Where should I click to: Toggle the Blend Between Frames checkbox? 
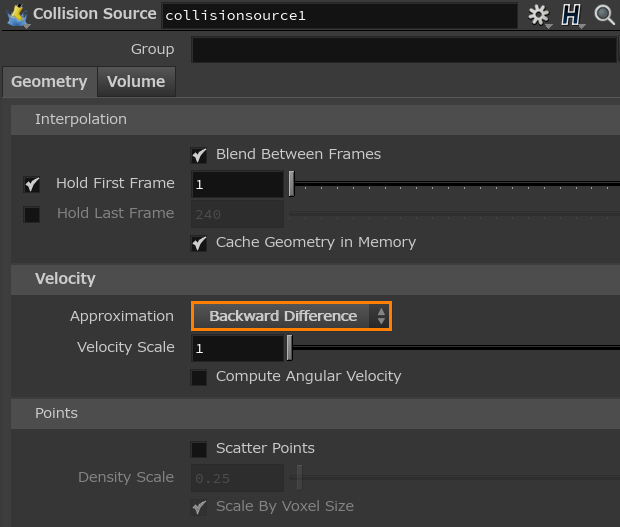[199, 155]
